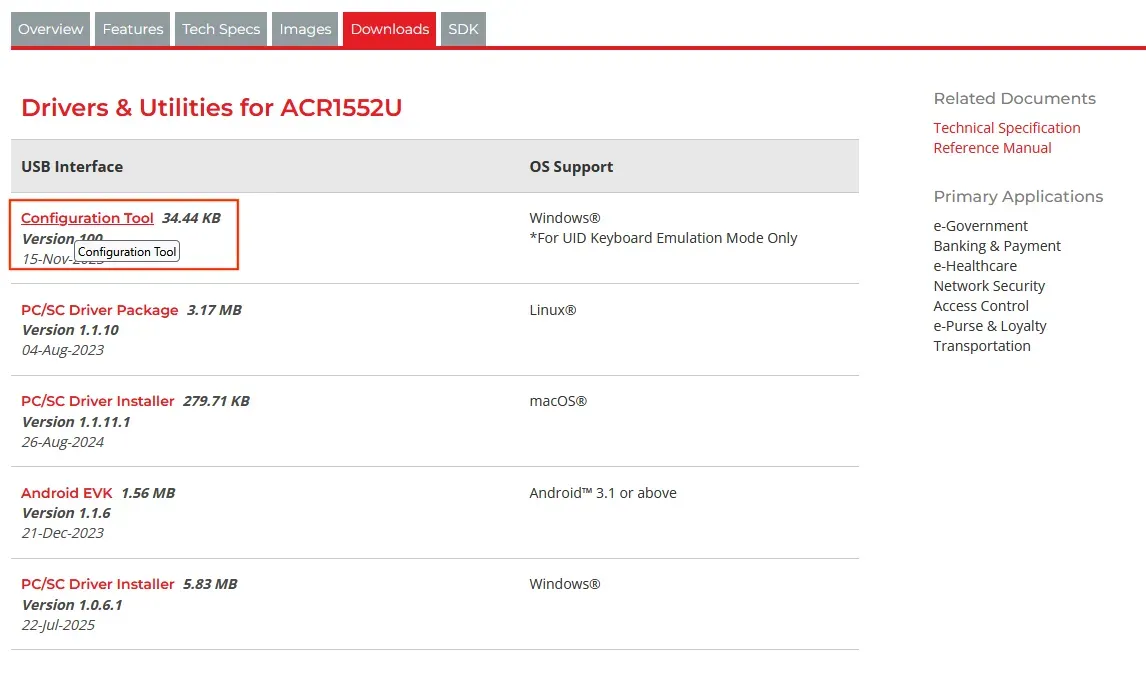Image resolution: width=1146 pixels, height=673 pixels.
Task: Click the Configuration Tool tooltip label
Action: point(126,252)
